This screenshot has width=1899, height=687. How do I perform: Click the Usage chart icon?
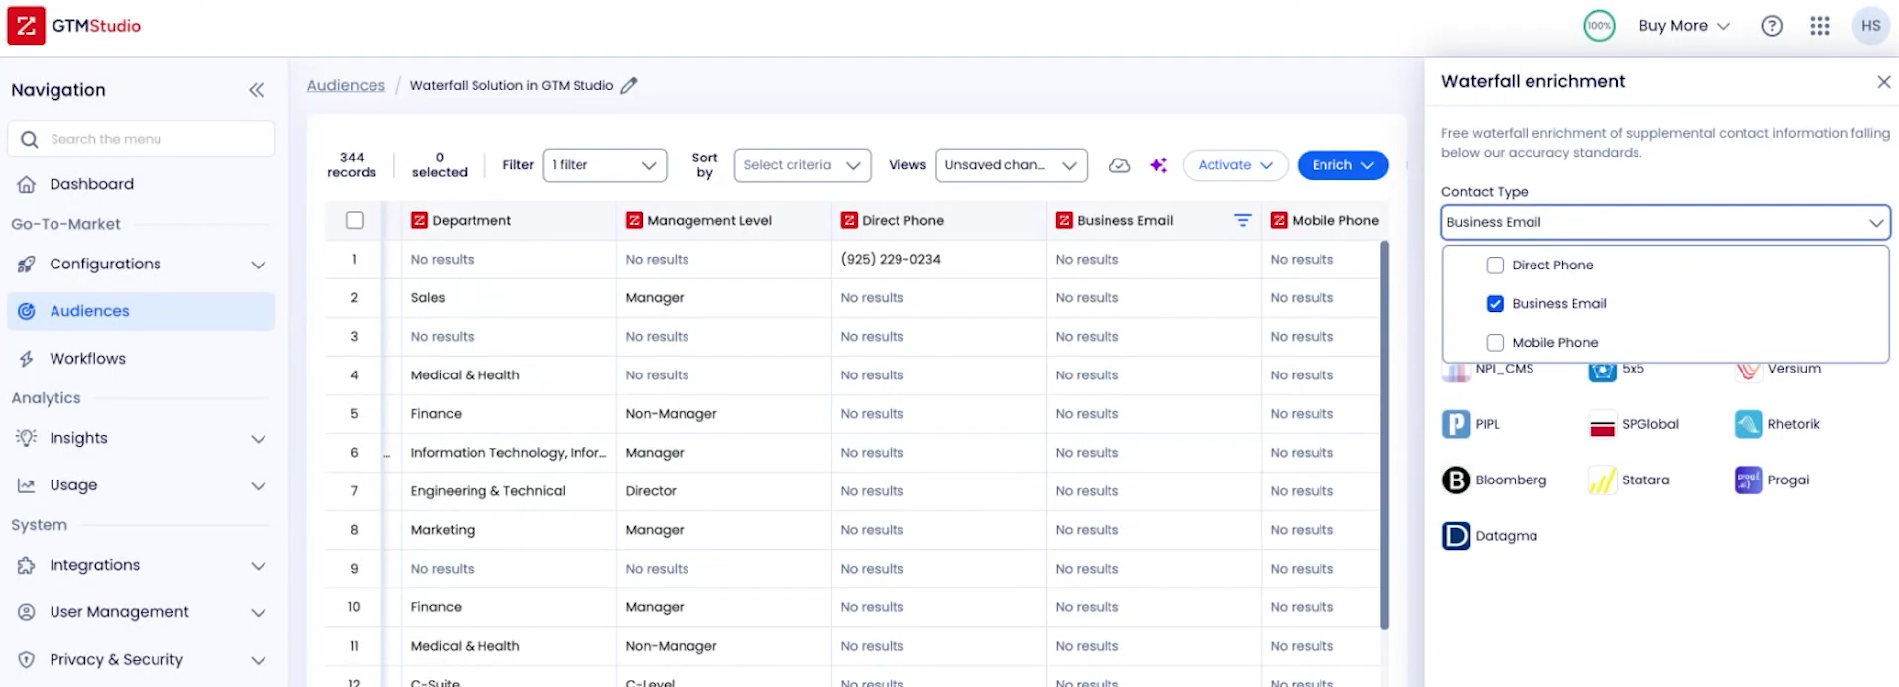pos(27,485)
